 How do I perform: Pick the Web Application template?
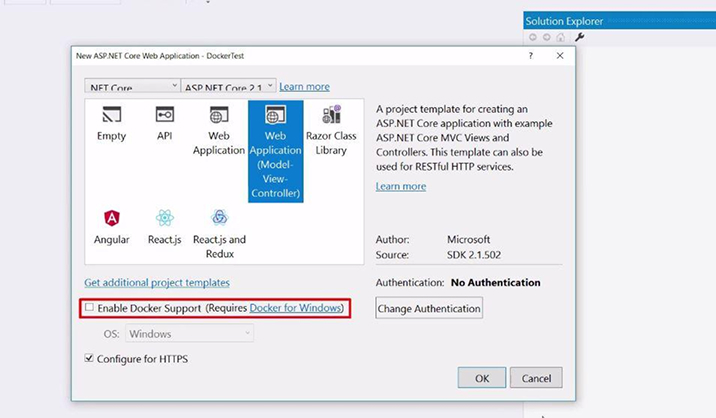[x=219, y=130]
